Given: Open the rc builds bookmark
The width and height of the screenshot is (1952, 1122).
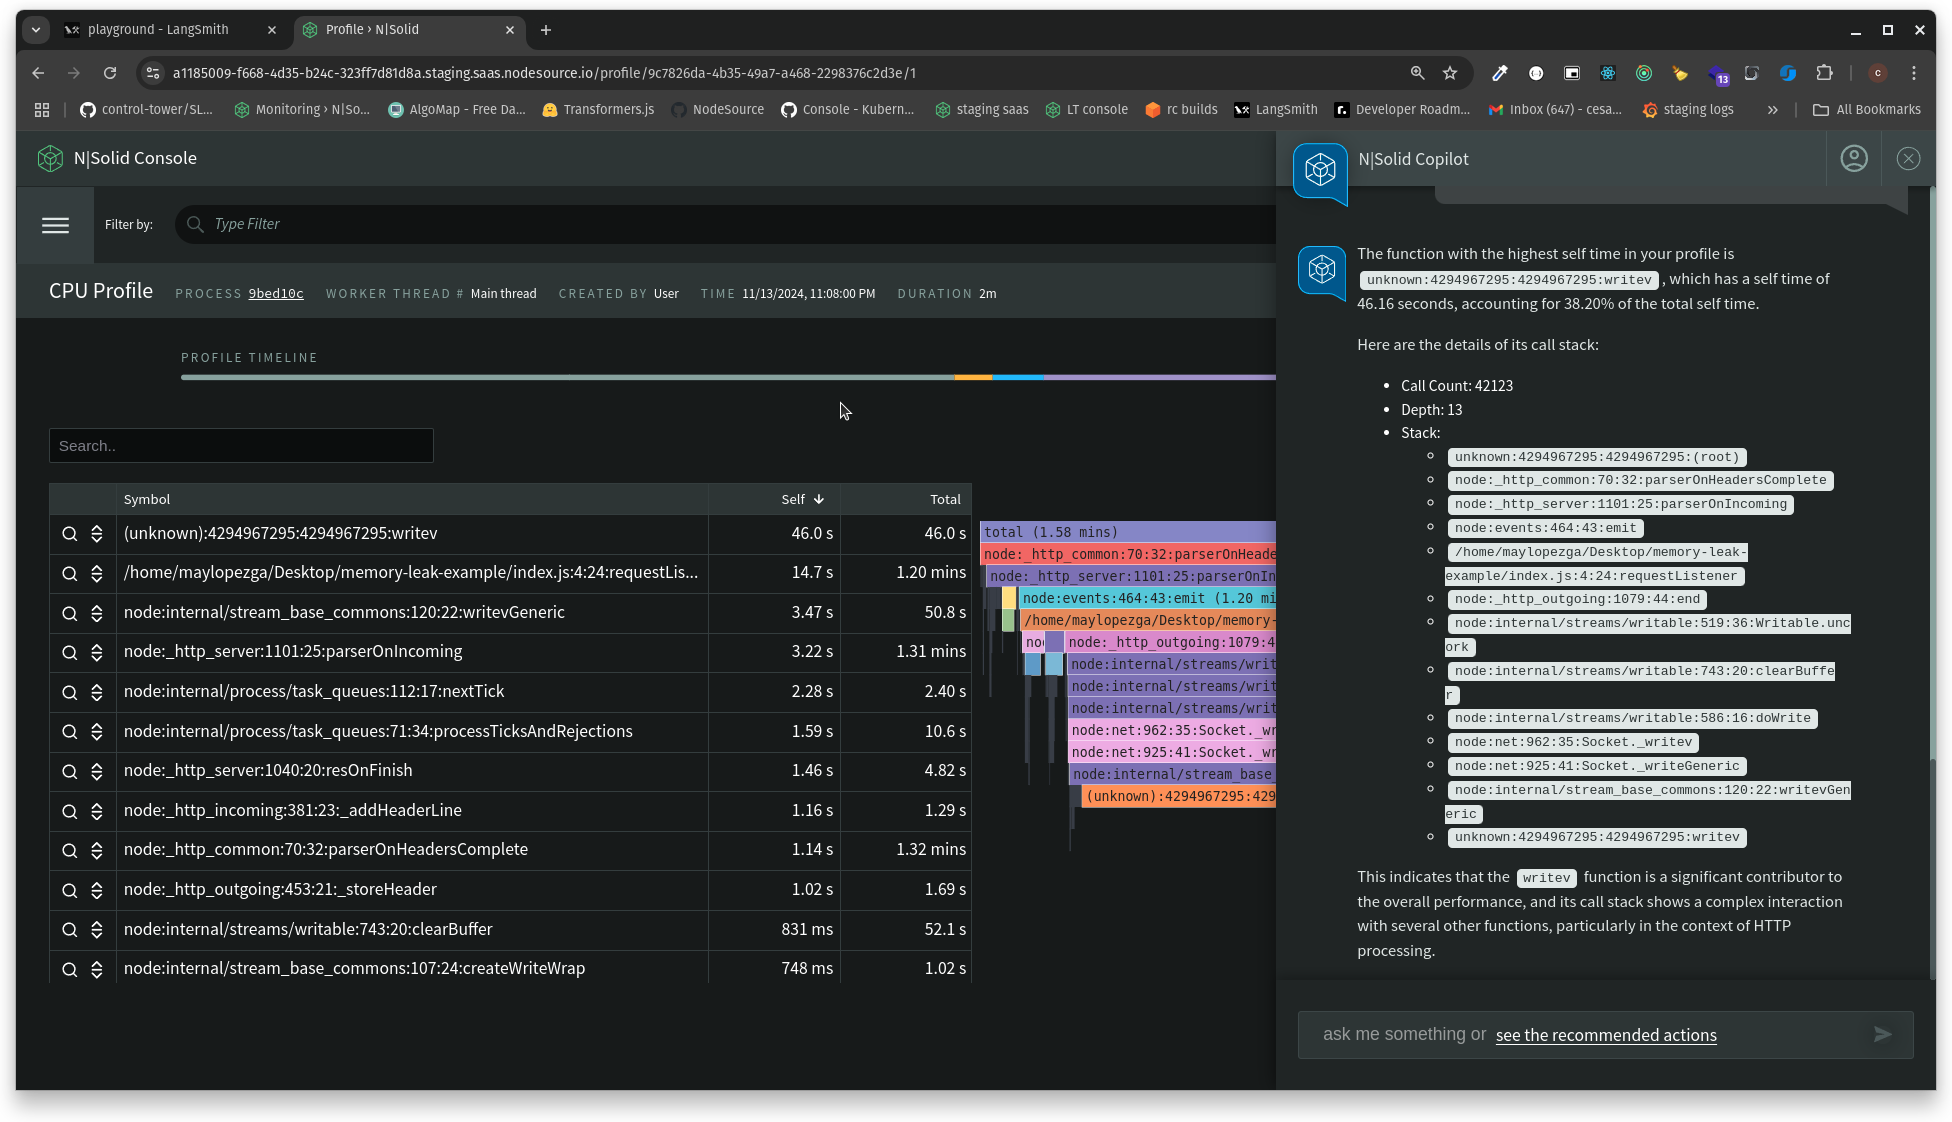Looking at the screenshot, I should 1181,110.
